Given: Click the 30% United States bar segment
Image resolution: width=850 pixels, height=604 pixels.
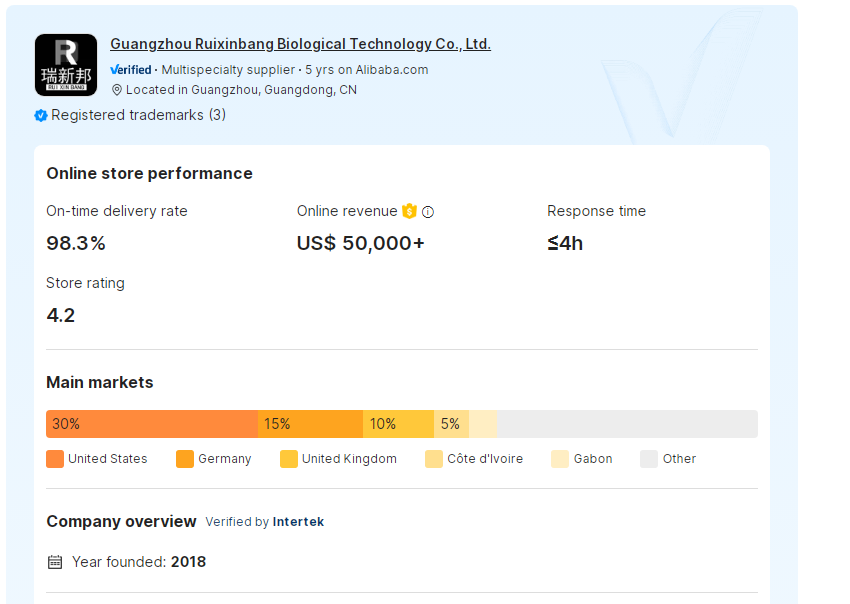Looking at the screenshot, I should [152, 424].
